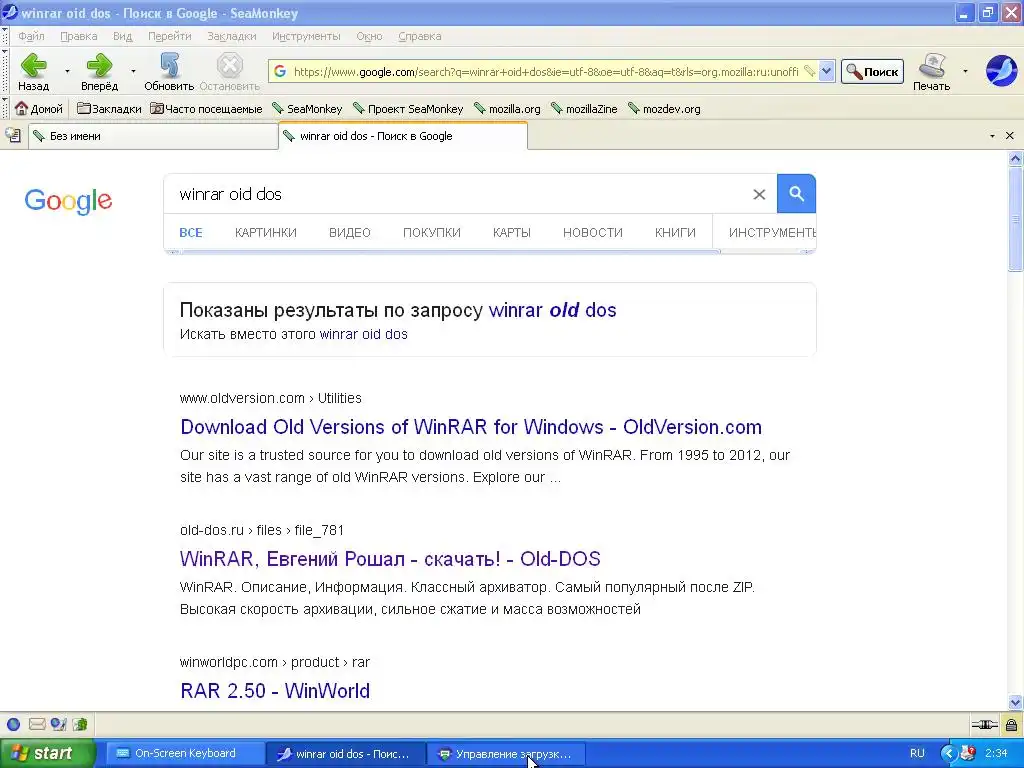Open Download Old Versions of WinRAR result

(x=471, y=427)
